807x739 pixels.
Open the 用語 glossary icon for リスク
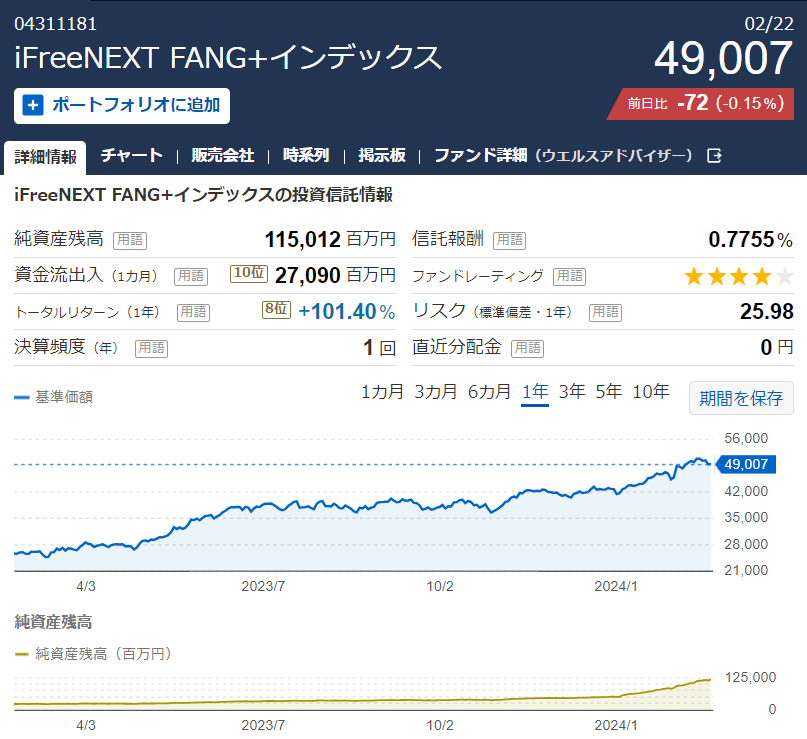(x=605, y=312)
